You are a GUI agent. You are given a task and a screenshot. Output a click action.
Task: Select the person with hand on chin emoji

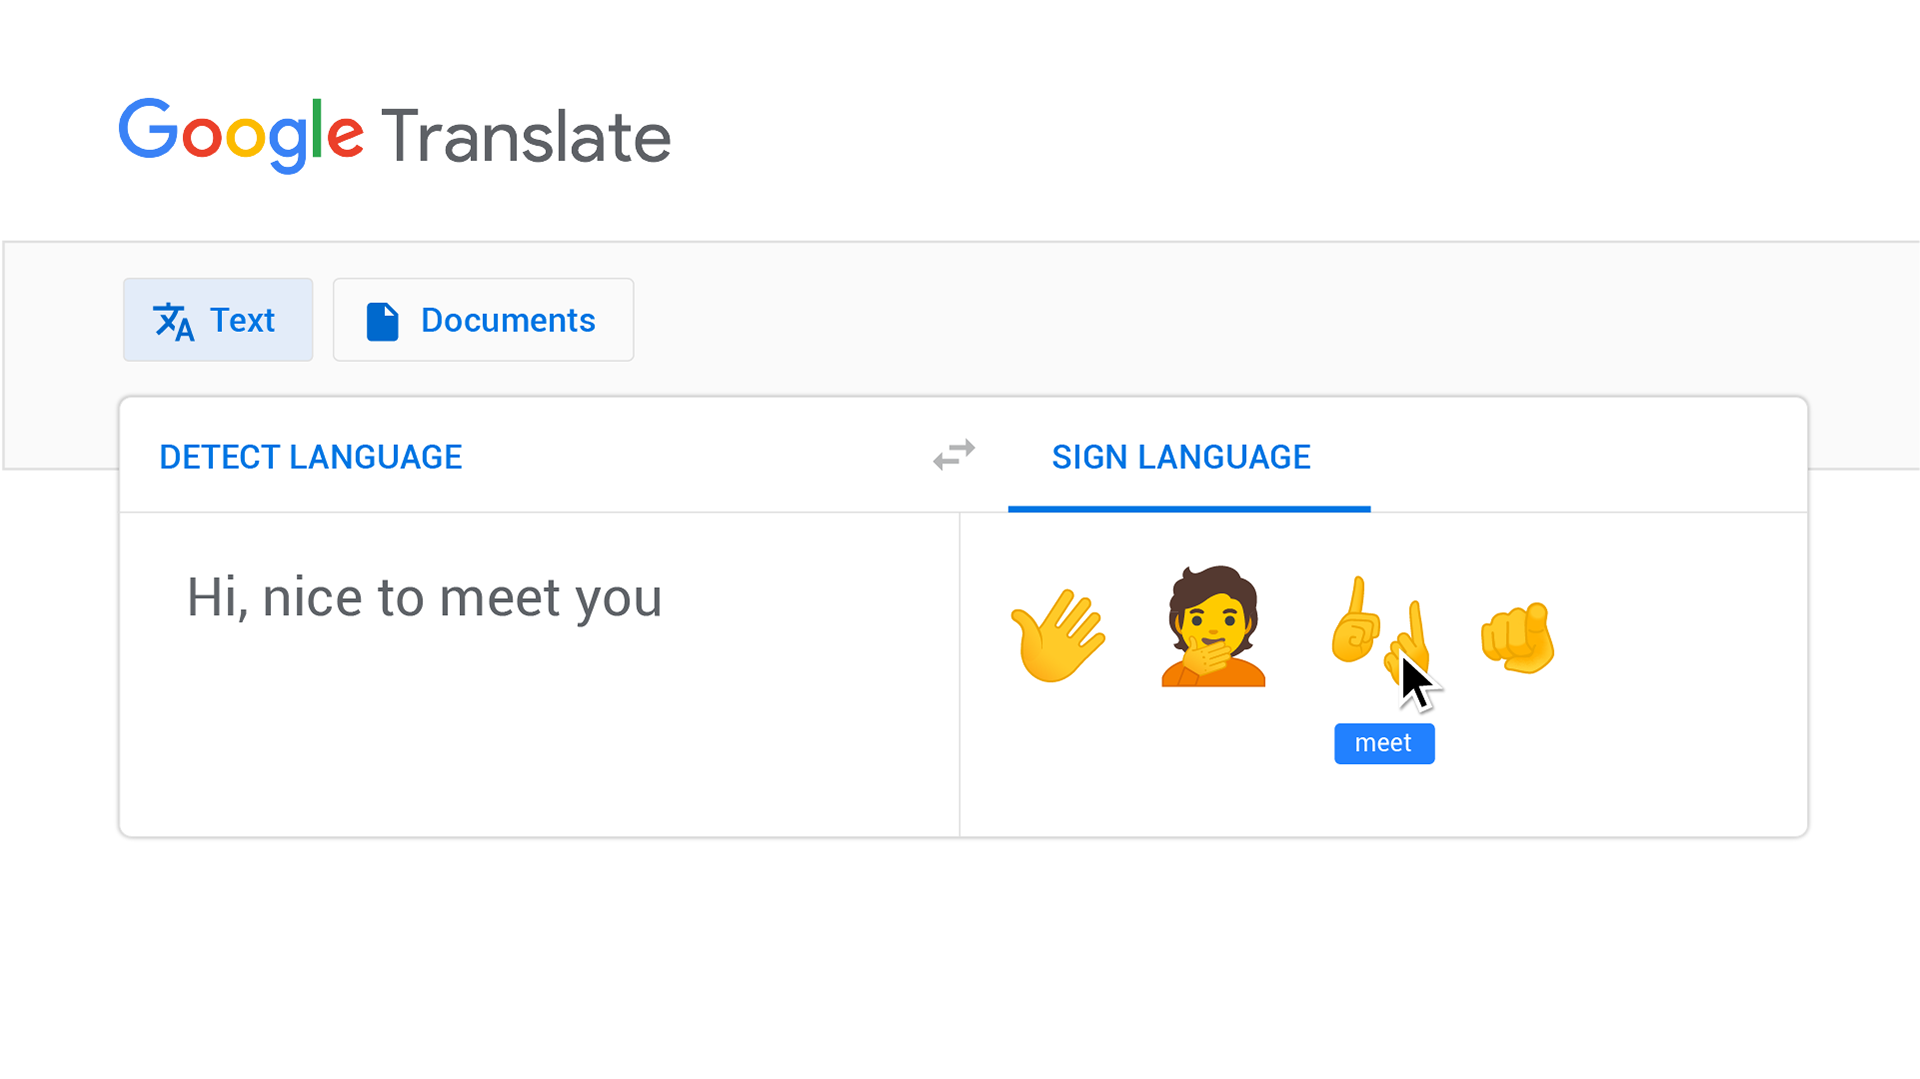(x=1213, y=626)
